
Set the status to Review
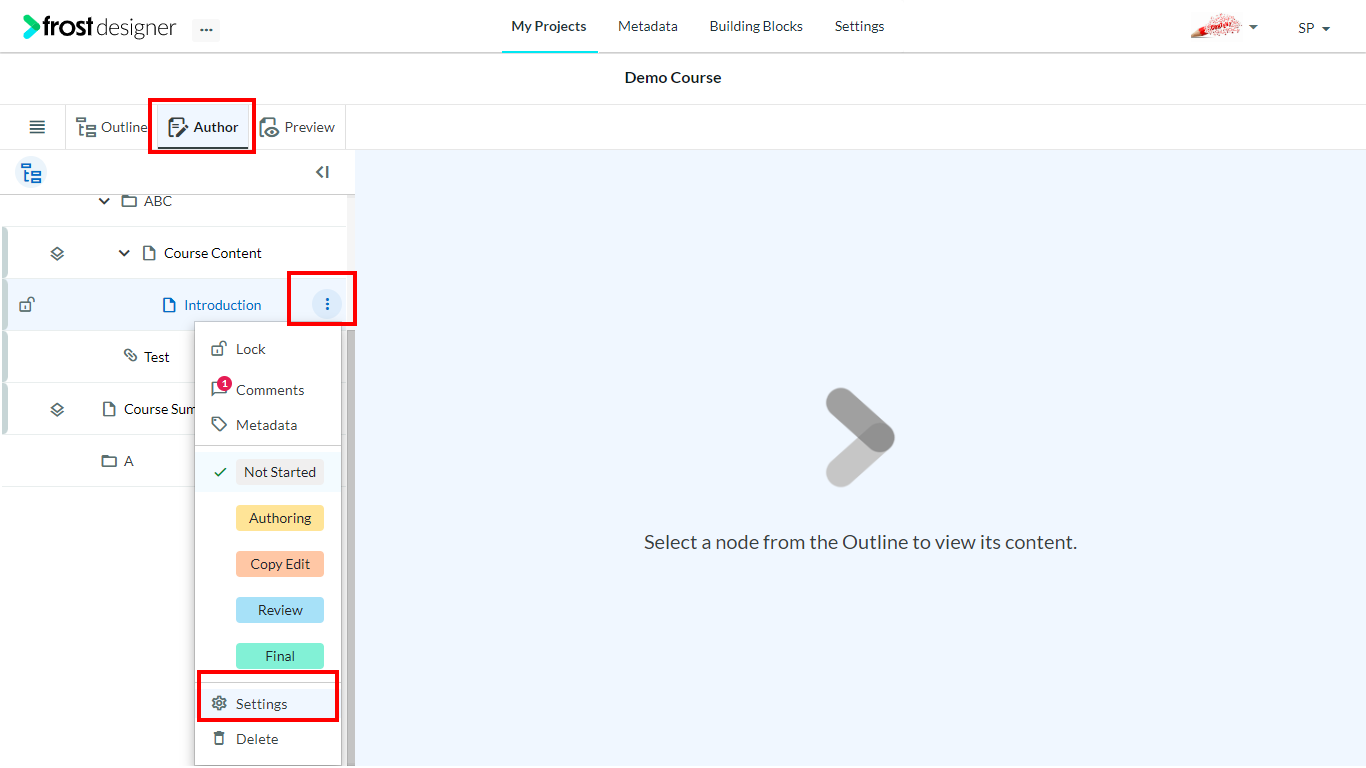coord(280,610)
